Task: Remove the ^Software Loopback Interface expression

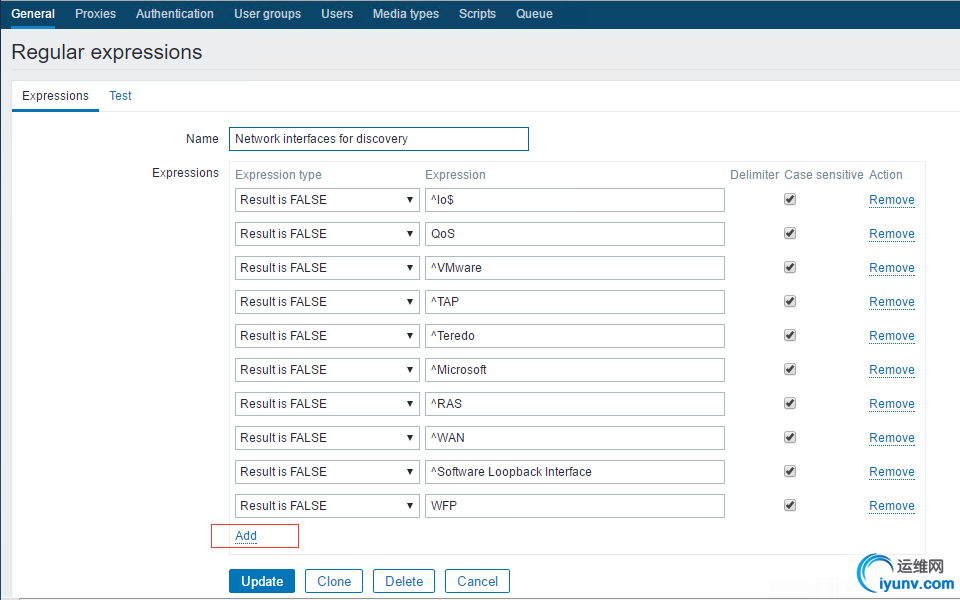Action: click(x=891, y=472)
